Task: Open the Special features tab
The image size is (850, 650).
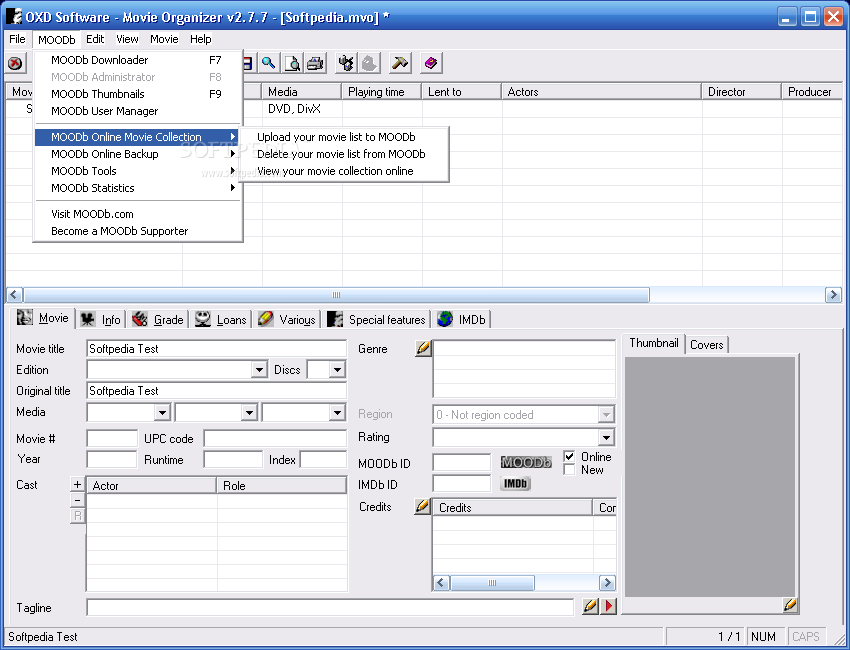Action: pyautogui.click(x=377, y=320)
